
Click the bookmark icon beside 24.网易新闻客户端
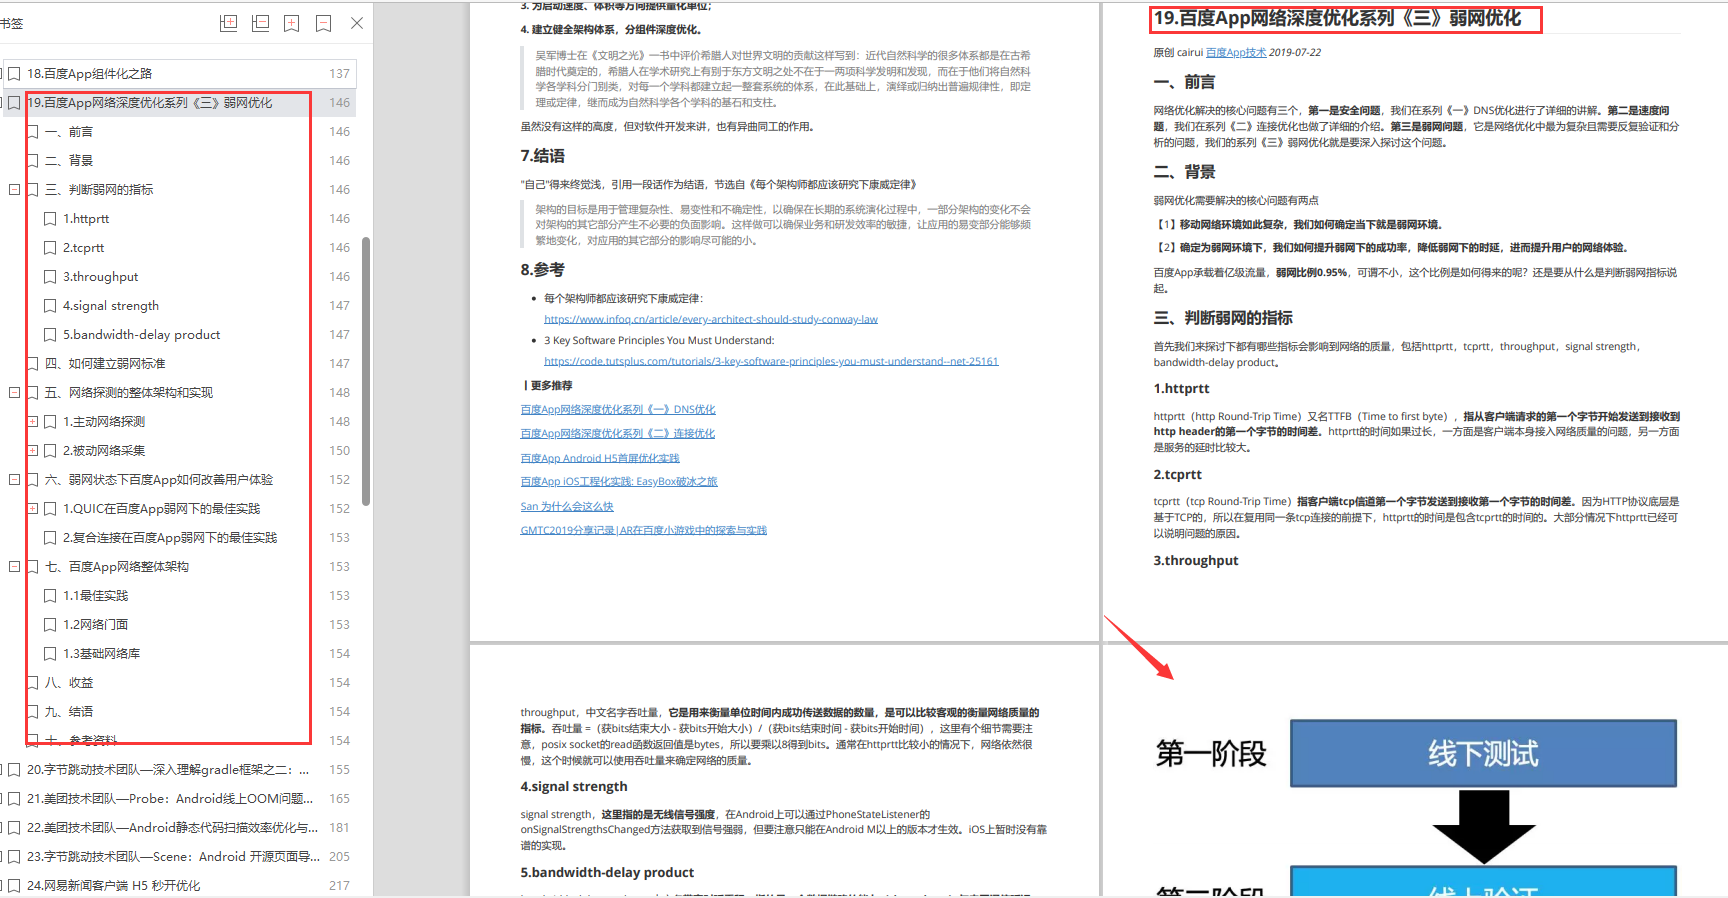(14, 886)
